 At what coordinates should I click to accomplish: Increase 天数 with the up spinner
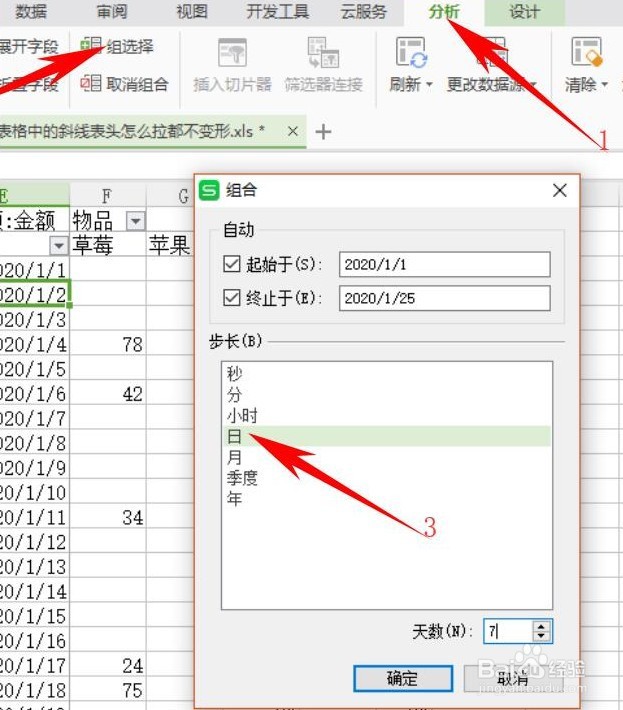coord(542,626)
